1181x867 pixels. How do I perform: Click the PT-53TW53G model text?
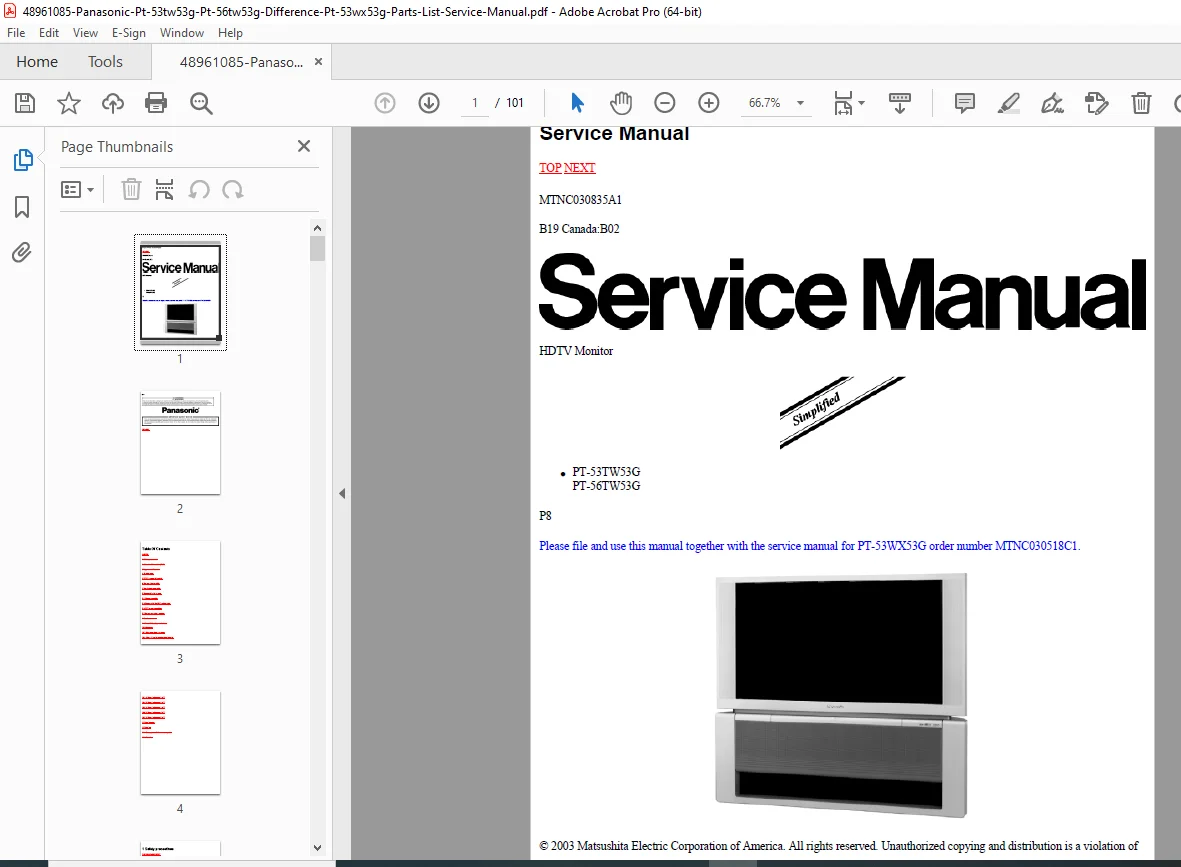pos(606,472)
